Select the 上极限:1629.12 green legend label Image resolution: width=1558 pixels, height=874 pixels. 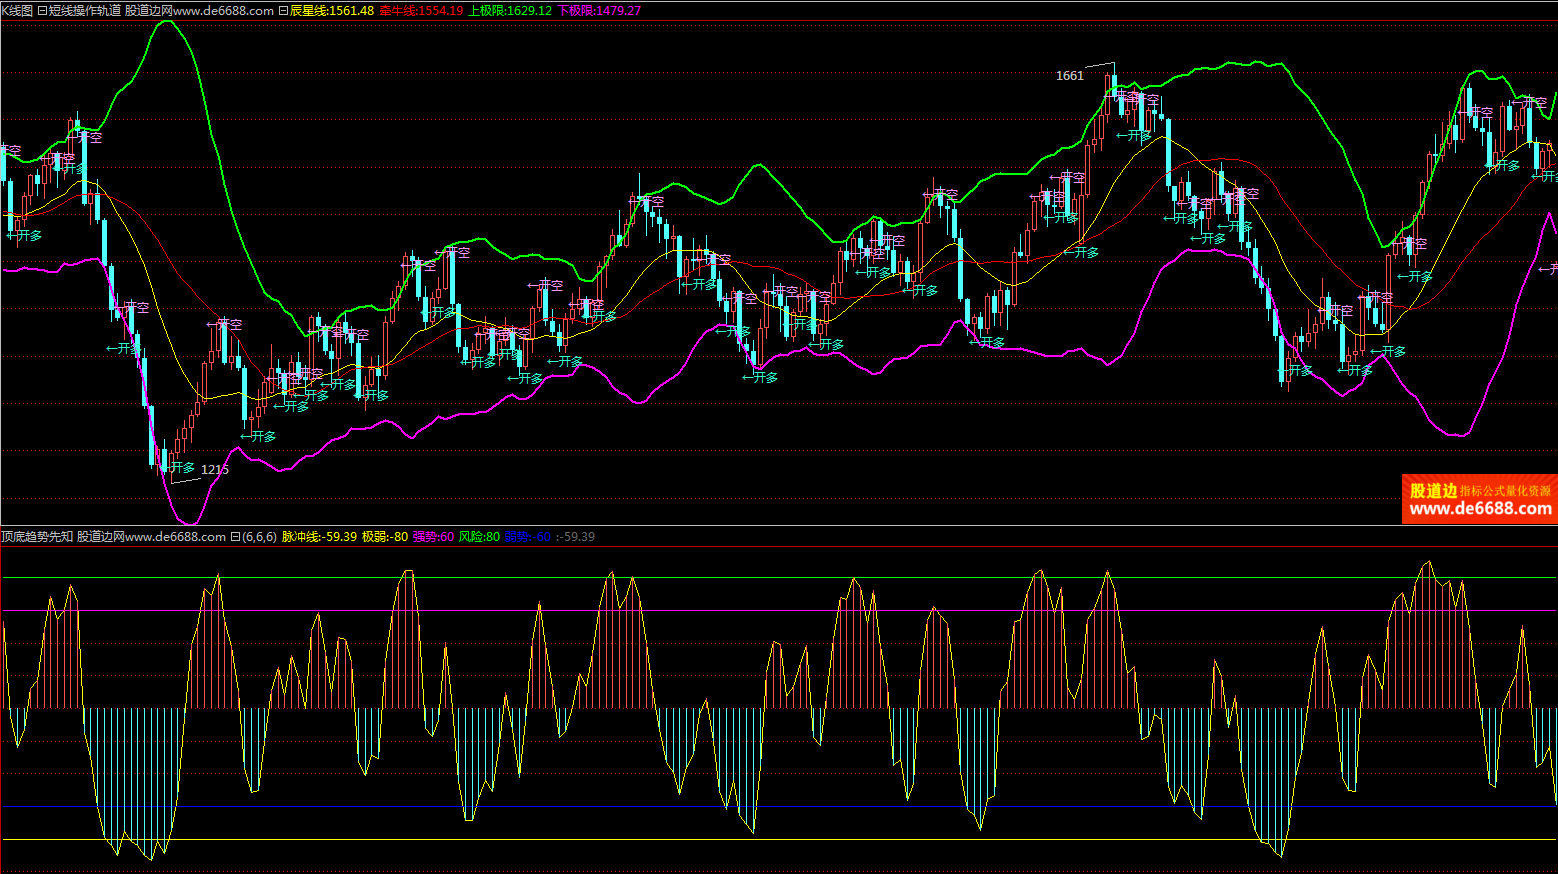[510, 11]
